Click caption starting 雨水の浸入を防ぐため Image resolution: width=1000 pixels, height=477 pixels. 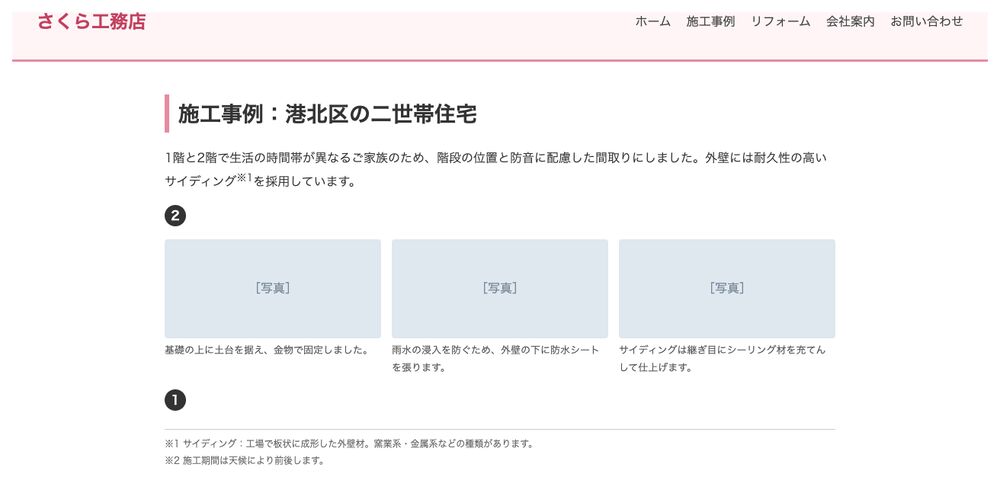click(x=496, y=359)
